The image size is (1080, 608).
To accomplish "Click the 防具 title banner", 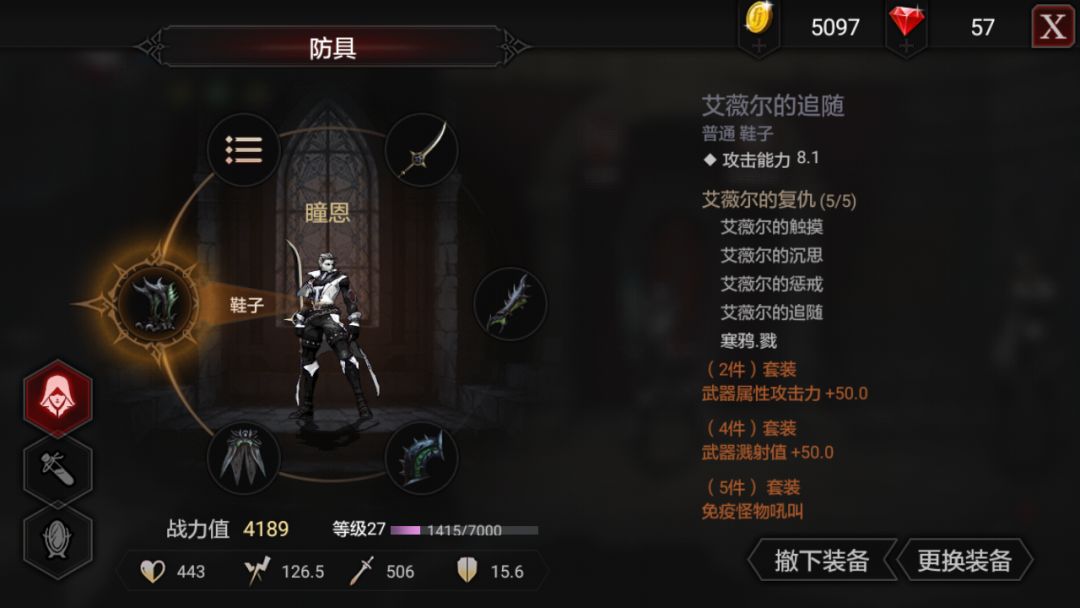I will pyautogui.click(x=333, y=47).
